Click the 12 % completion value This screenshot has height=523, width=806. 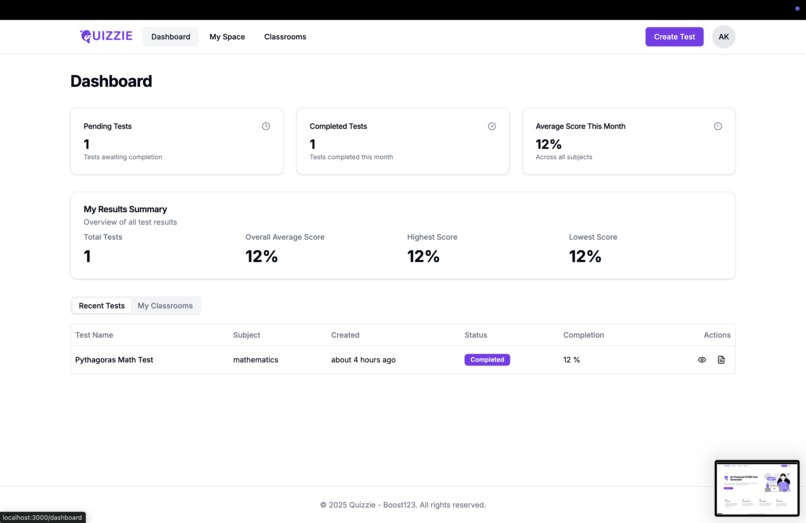(x=571, y=359)
